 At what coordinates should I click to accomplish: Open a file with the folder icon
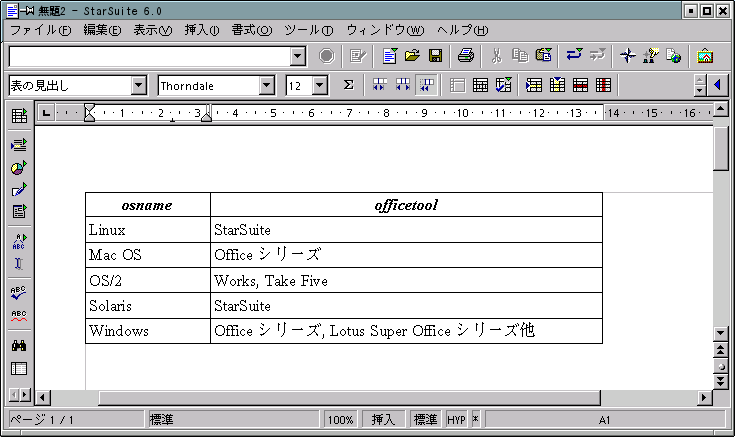coord(412,56)
